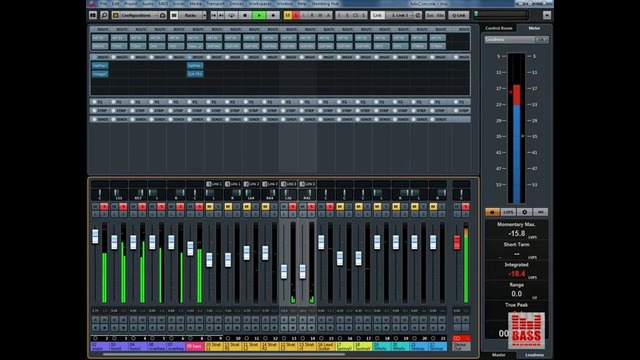Click first insert slot on snare channel
640x360 pixels.
point(100,65)
